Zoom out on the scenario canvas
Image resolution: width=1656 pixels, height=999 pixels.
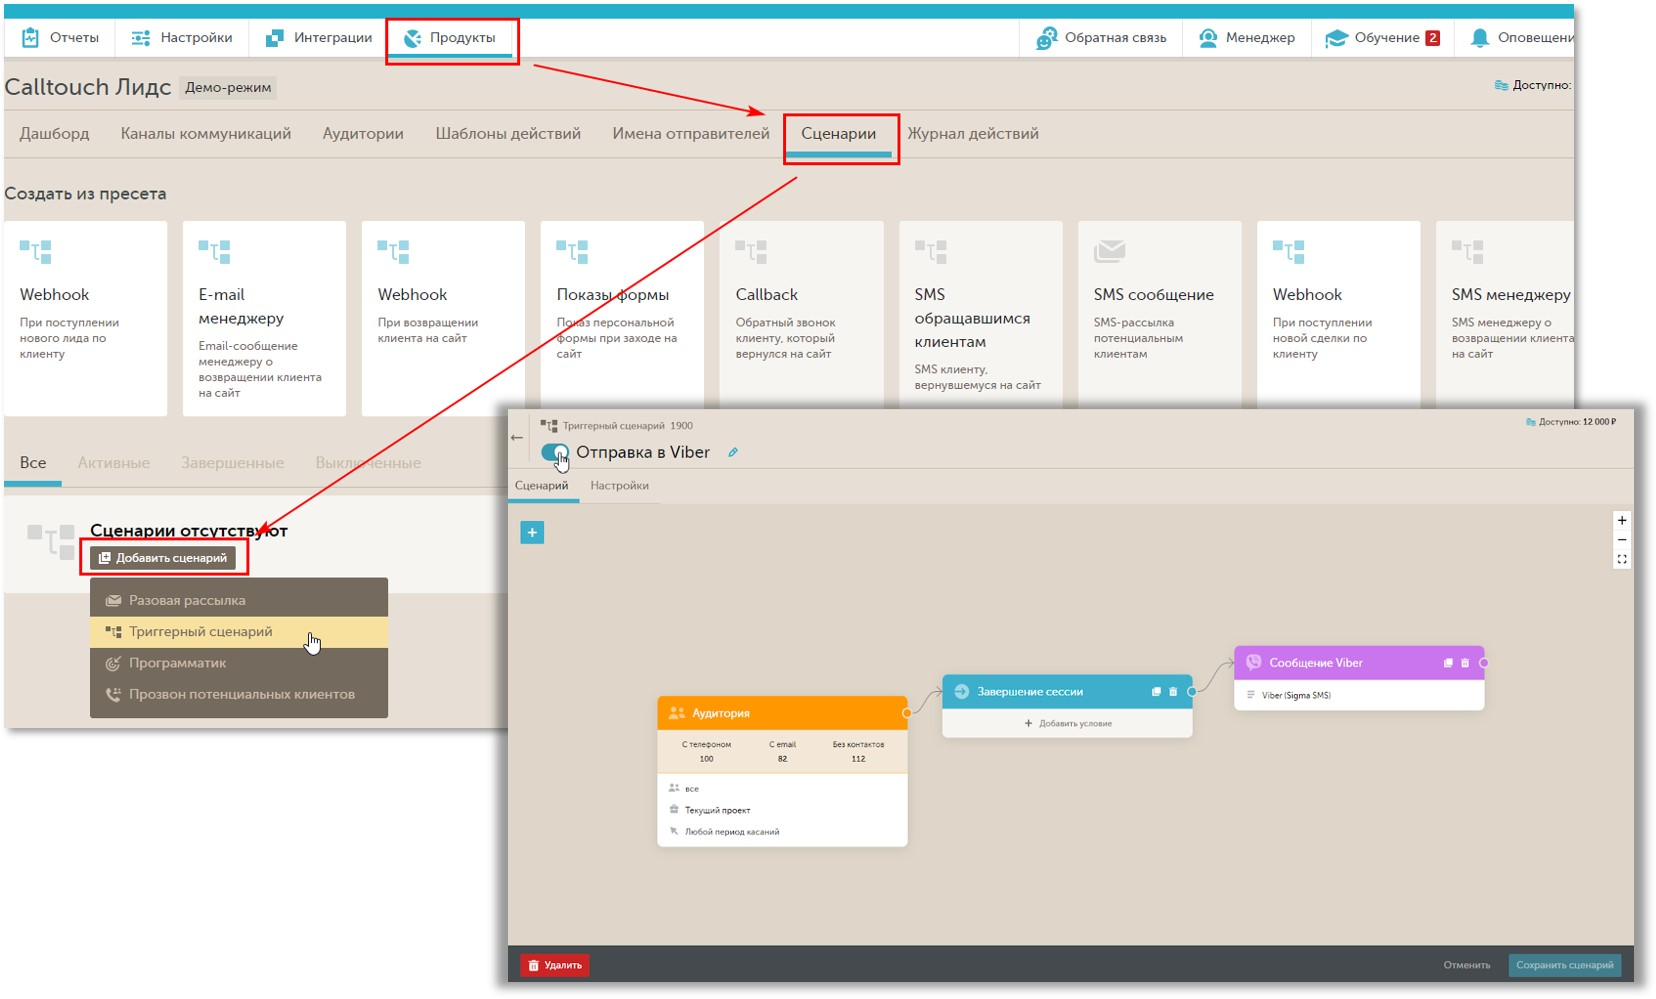tap(1622, 540)
